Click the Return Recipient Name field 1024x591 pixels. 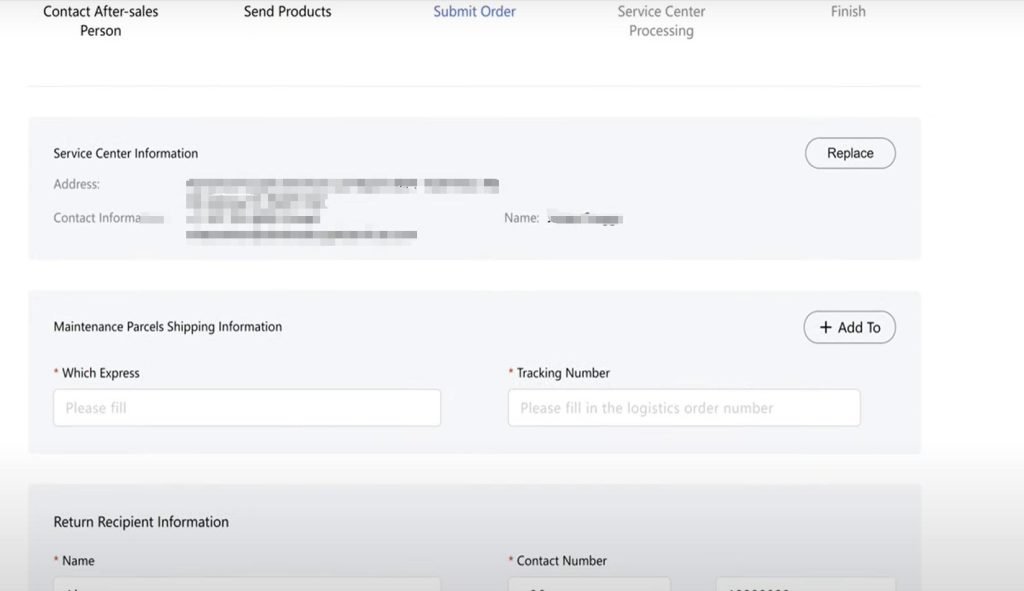point(247,584)
